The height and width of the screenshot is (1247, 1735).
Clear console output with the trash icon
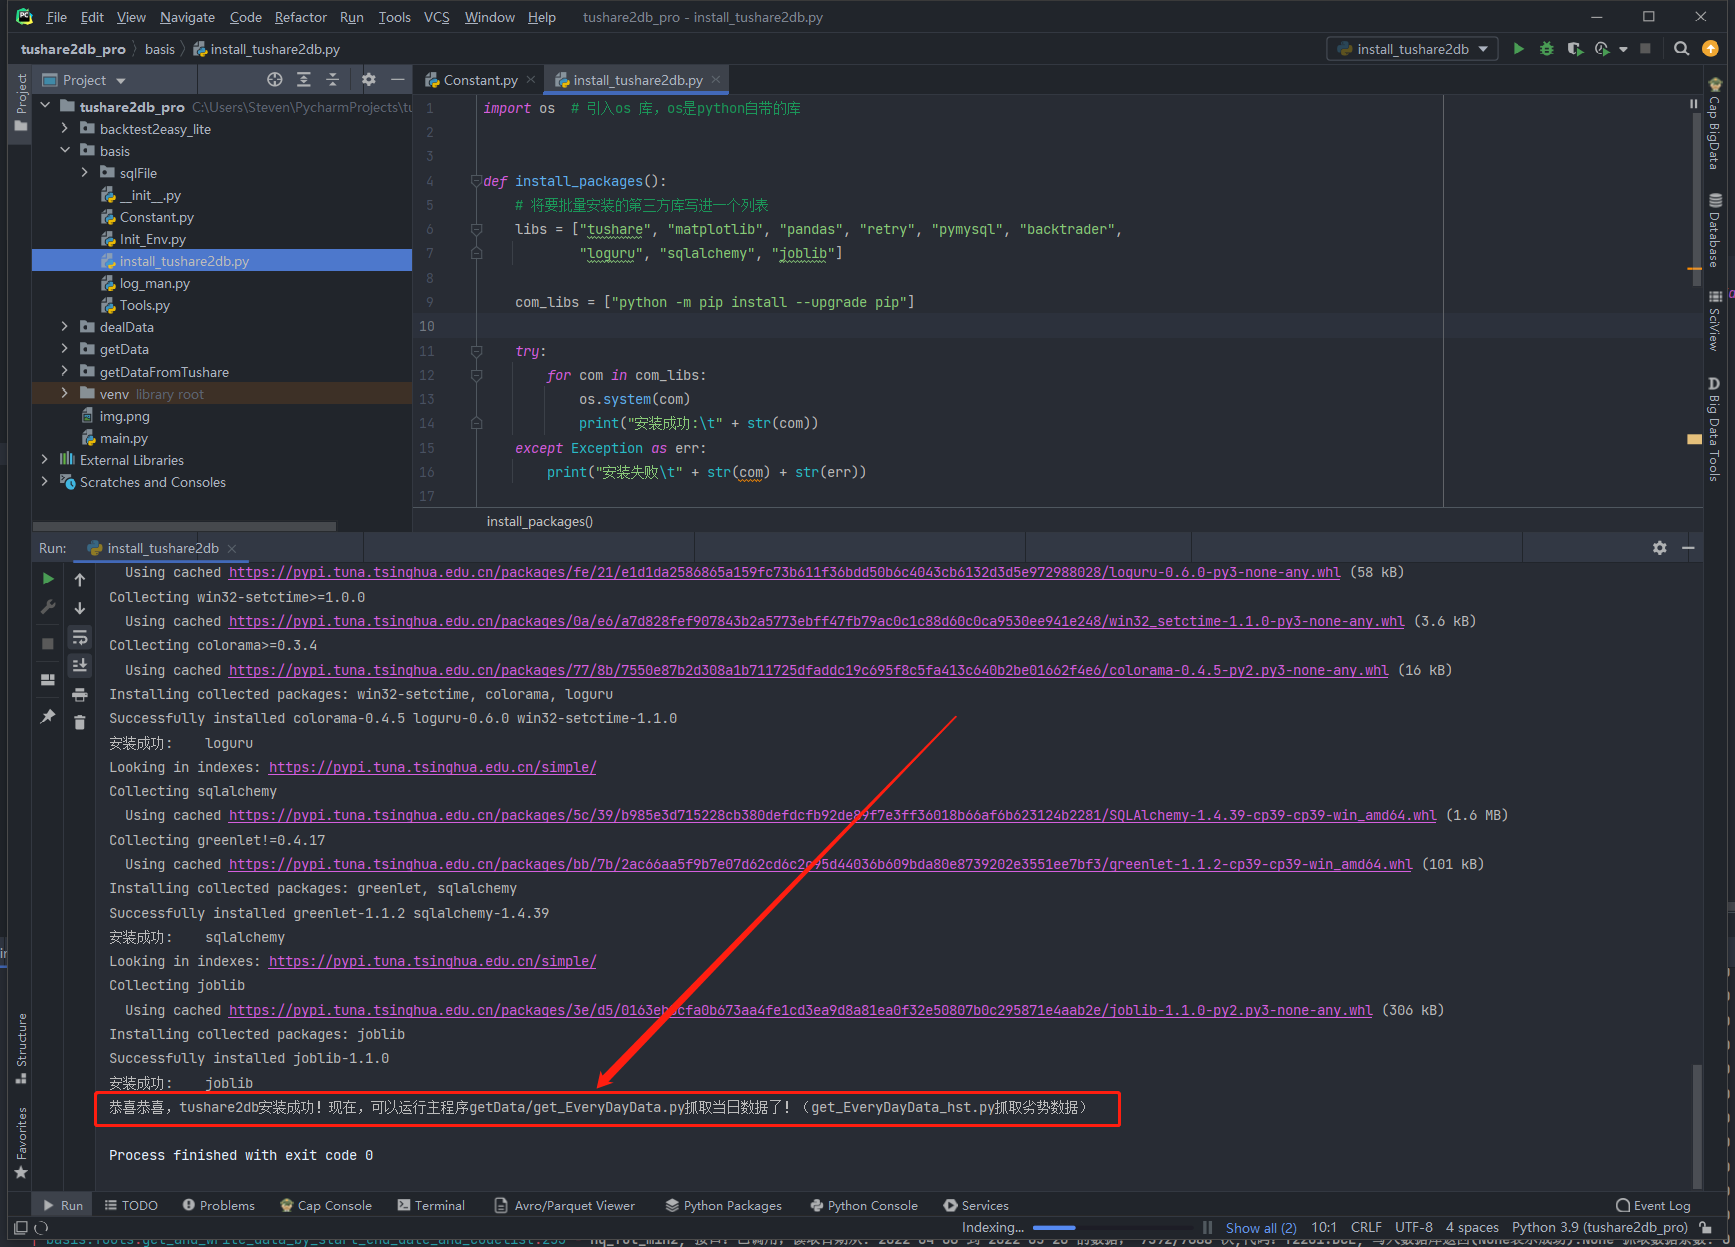80,722
